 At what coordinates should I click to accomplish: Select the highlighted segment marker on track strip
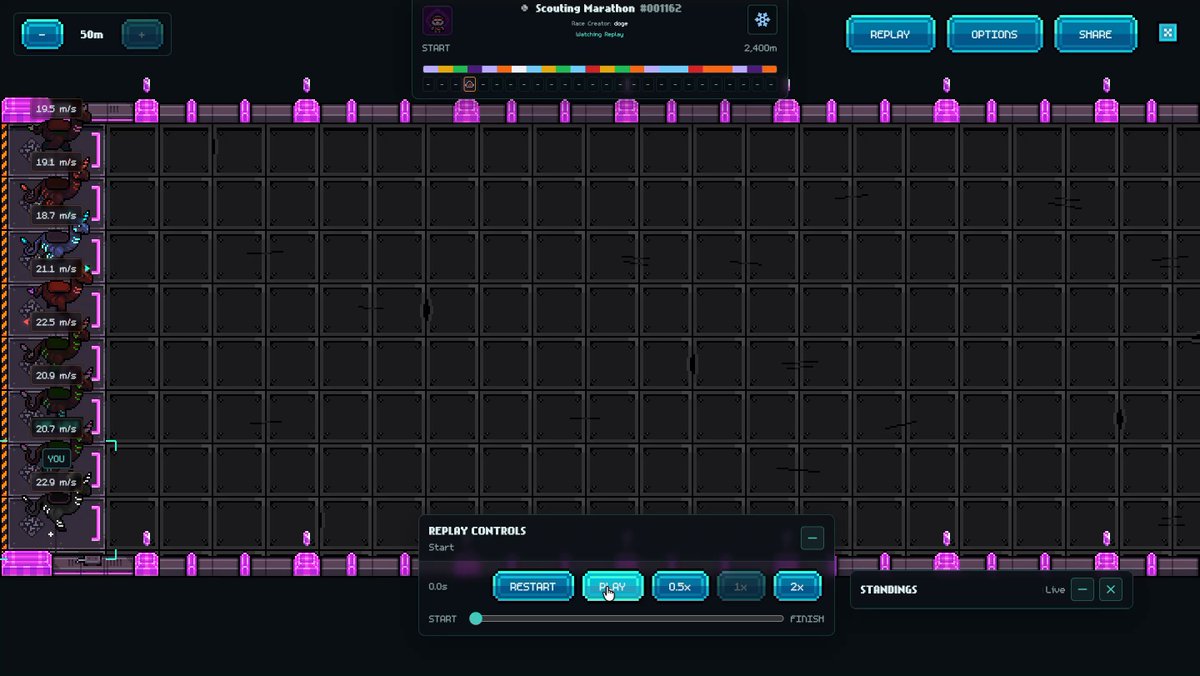tap(469, 84)
